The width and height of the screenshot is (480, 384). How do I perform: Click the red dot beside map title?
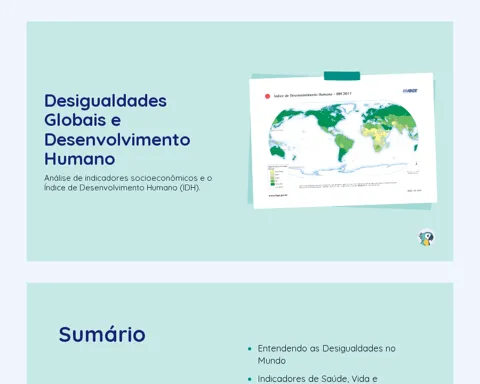point(267,96)
